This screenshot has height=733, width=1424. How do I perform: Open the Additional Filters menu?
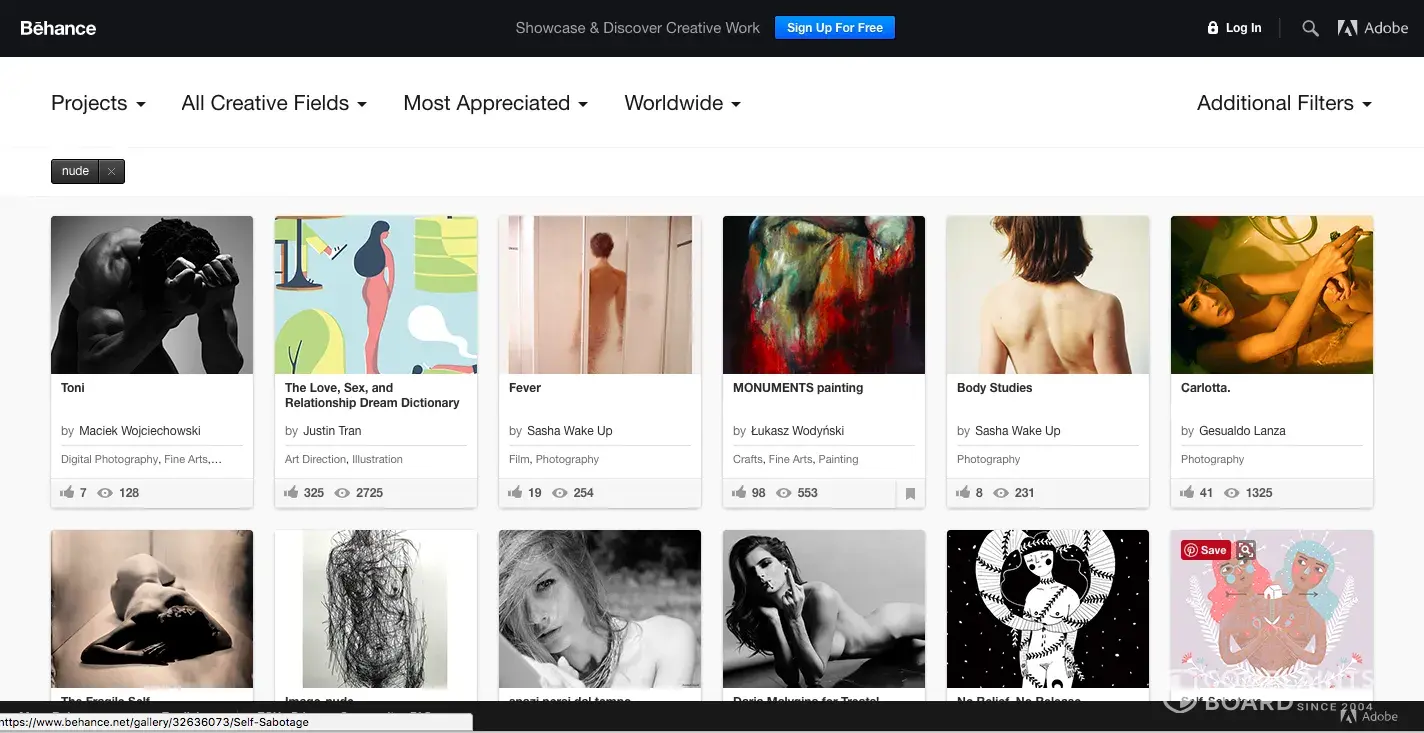pyautogui.click(x=1283, y=103)
